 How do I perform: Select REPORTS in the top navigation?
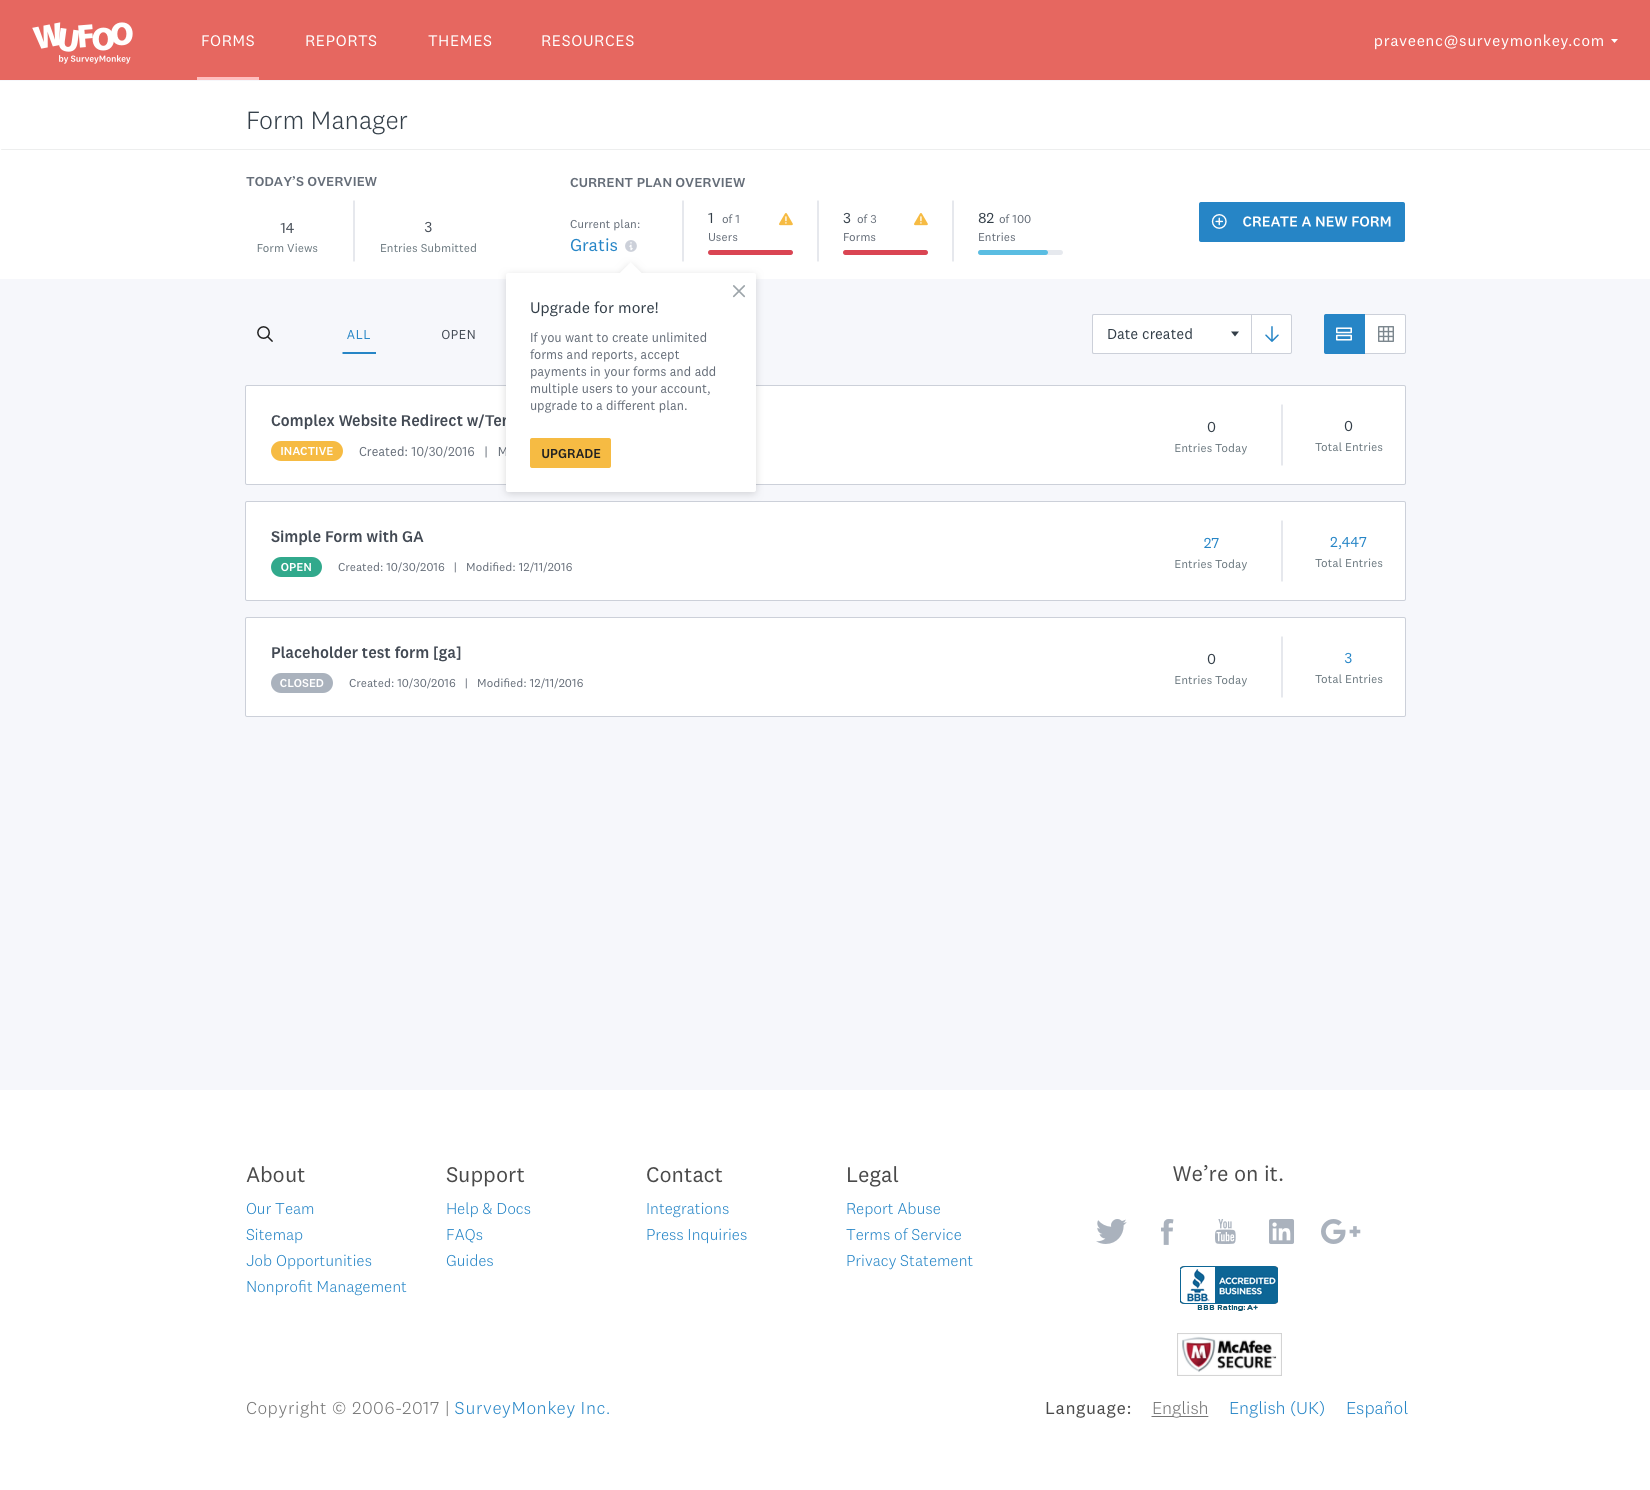(341, 41)
